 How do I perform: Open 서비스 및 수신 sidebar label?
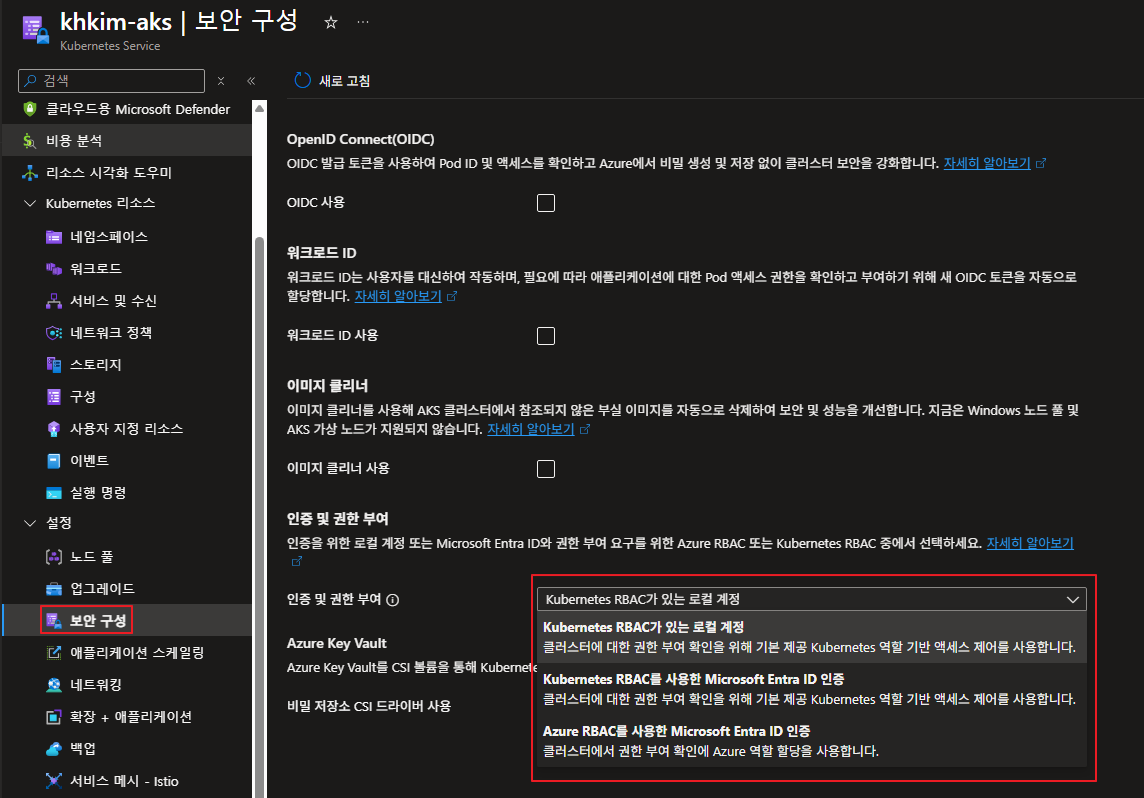coord(113,301)
